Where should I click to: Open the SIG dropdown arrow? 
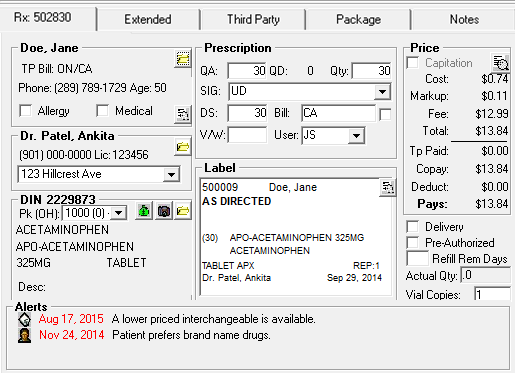(x=382, y=92)
